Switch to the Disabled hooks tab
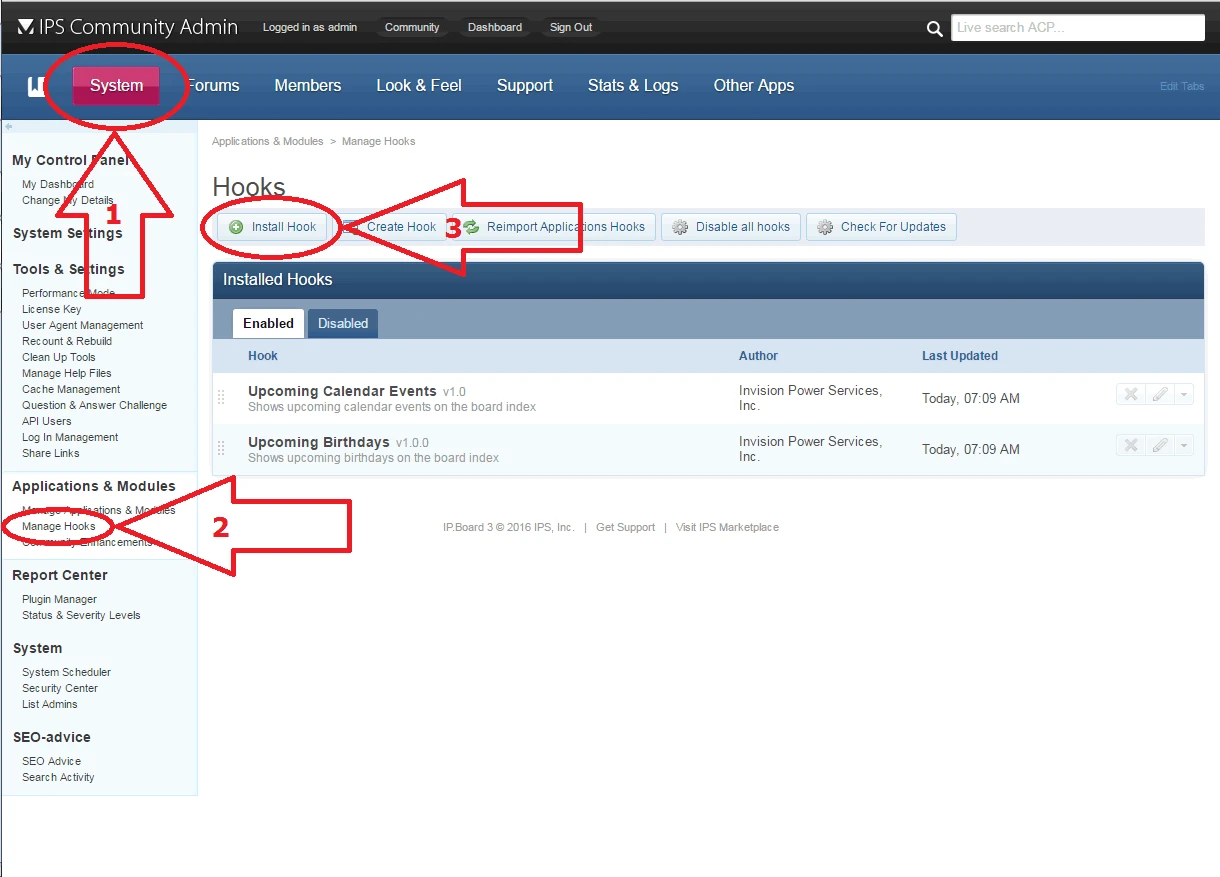The height and width of the screenshot is (877, 1220). pos(343,323)
